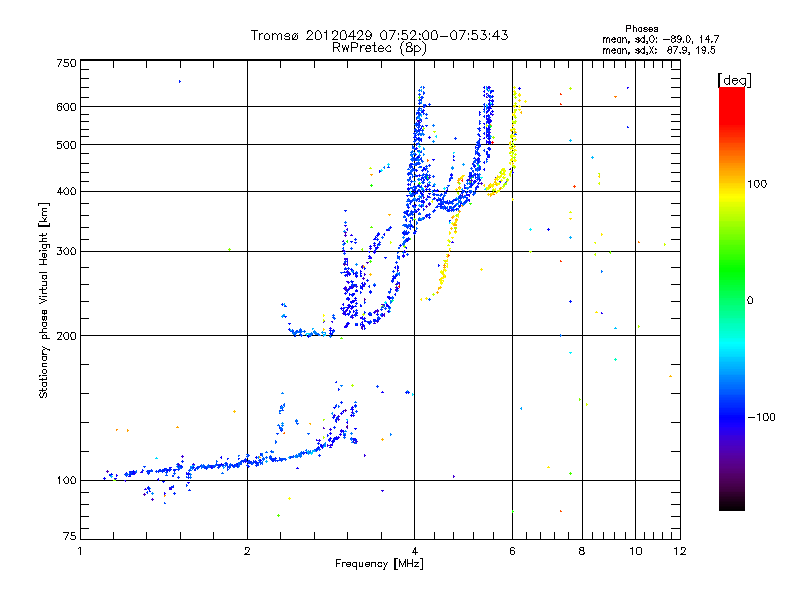Viewport: 800px width, 600px height.
Task: Click the "mean, sd,X: 87.9, 19.5" line
Action: coord(659,50)
